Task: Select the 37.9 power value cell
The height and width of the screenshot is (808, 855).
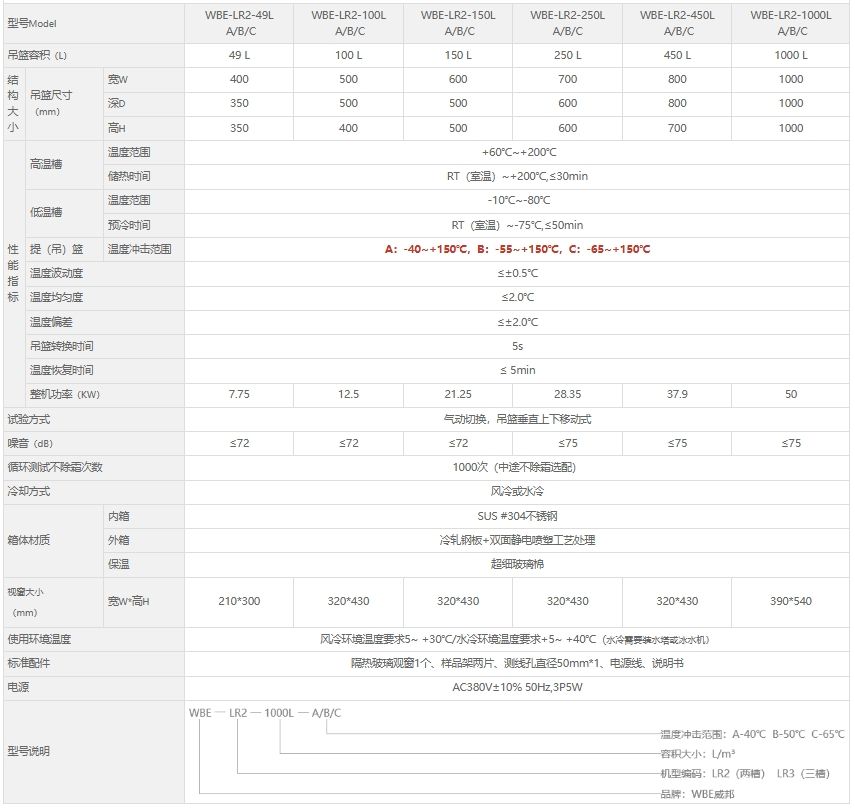Action: [677, 394]
